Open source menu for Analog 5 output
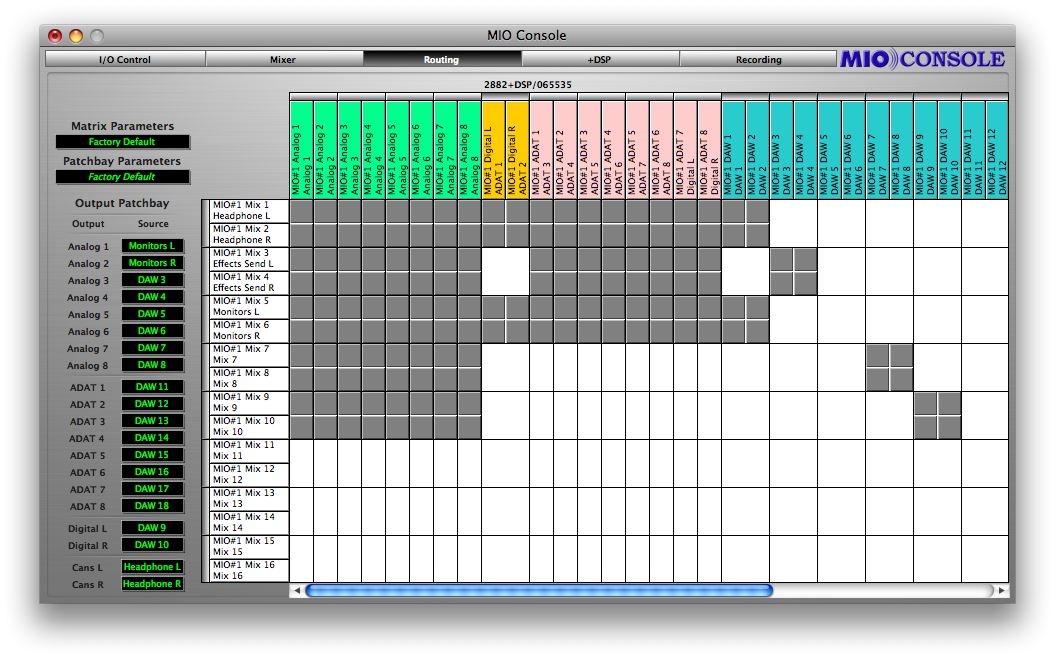Screen dimensions: 1055x658 pyautogui.click(x=152, y=314)
